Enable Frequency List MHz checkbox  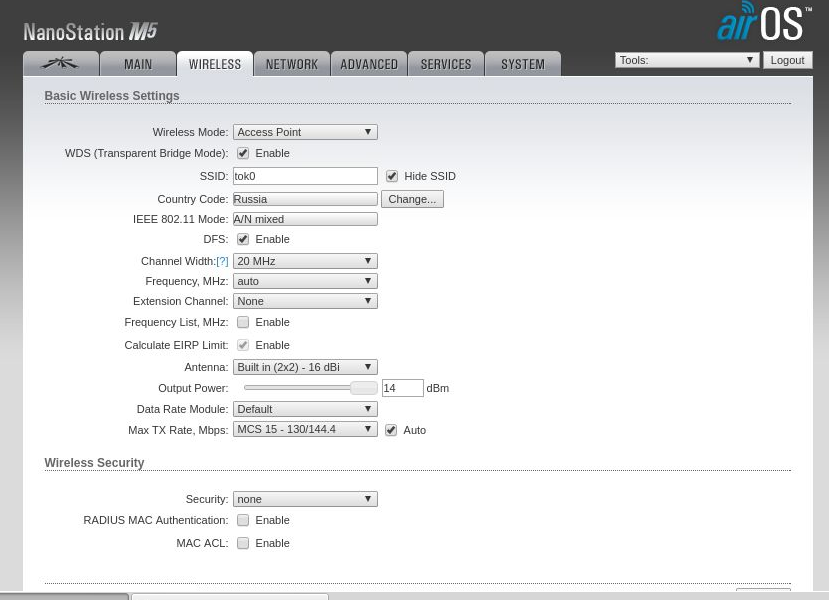point(243,323)
